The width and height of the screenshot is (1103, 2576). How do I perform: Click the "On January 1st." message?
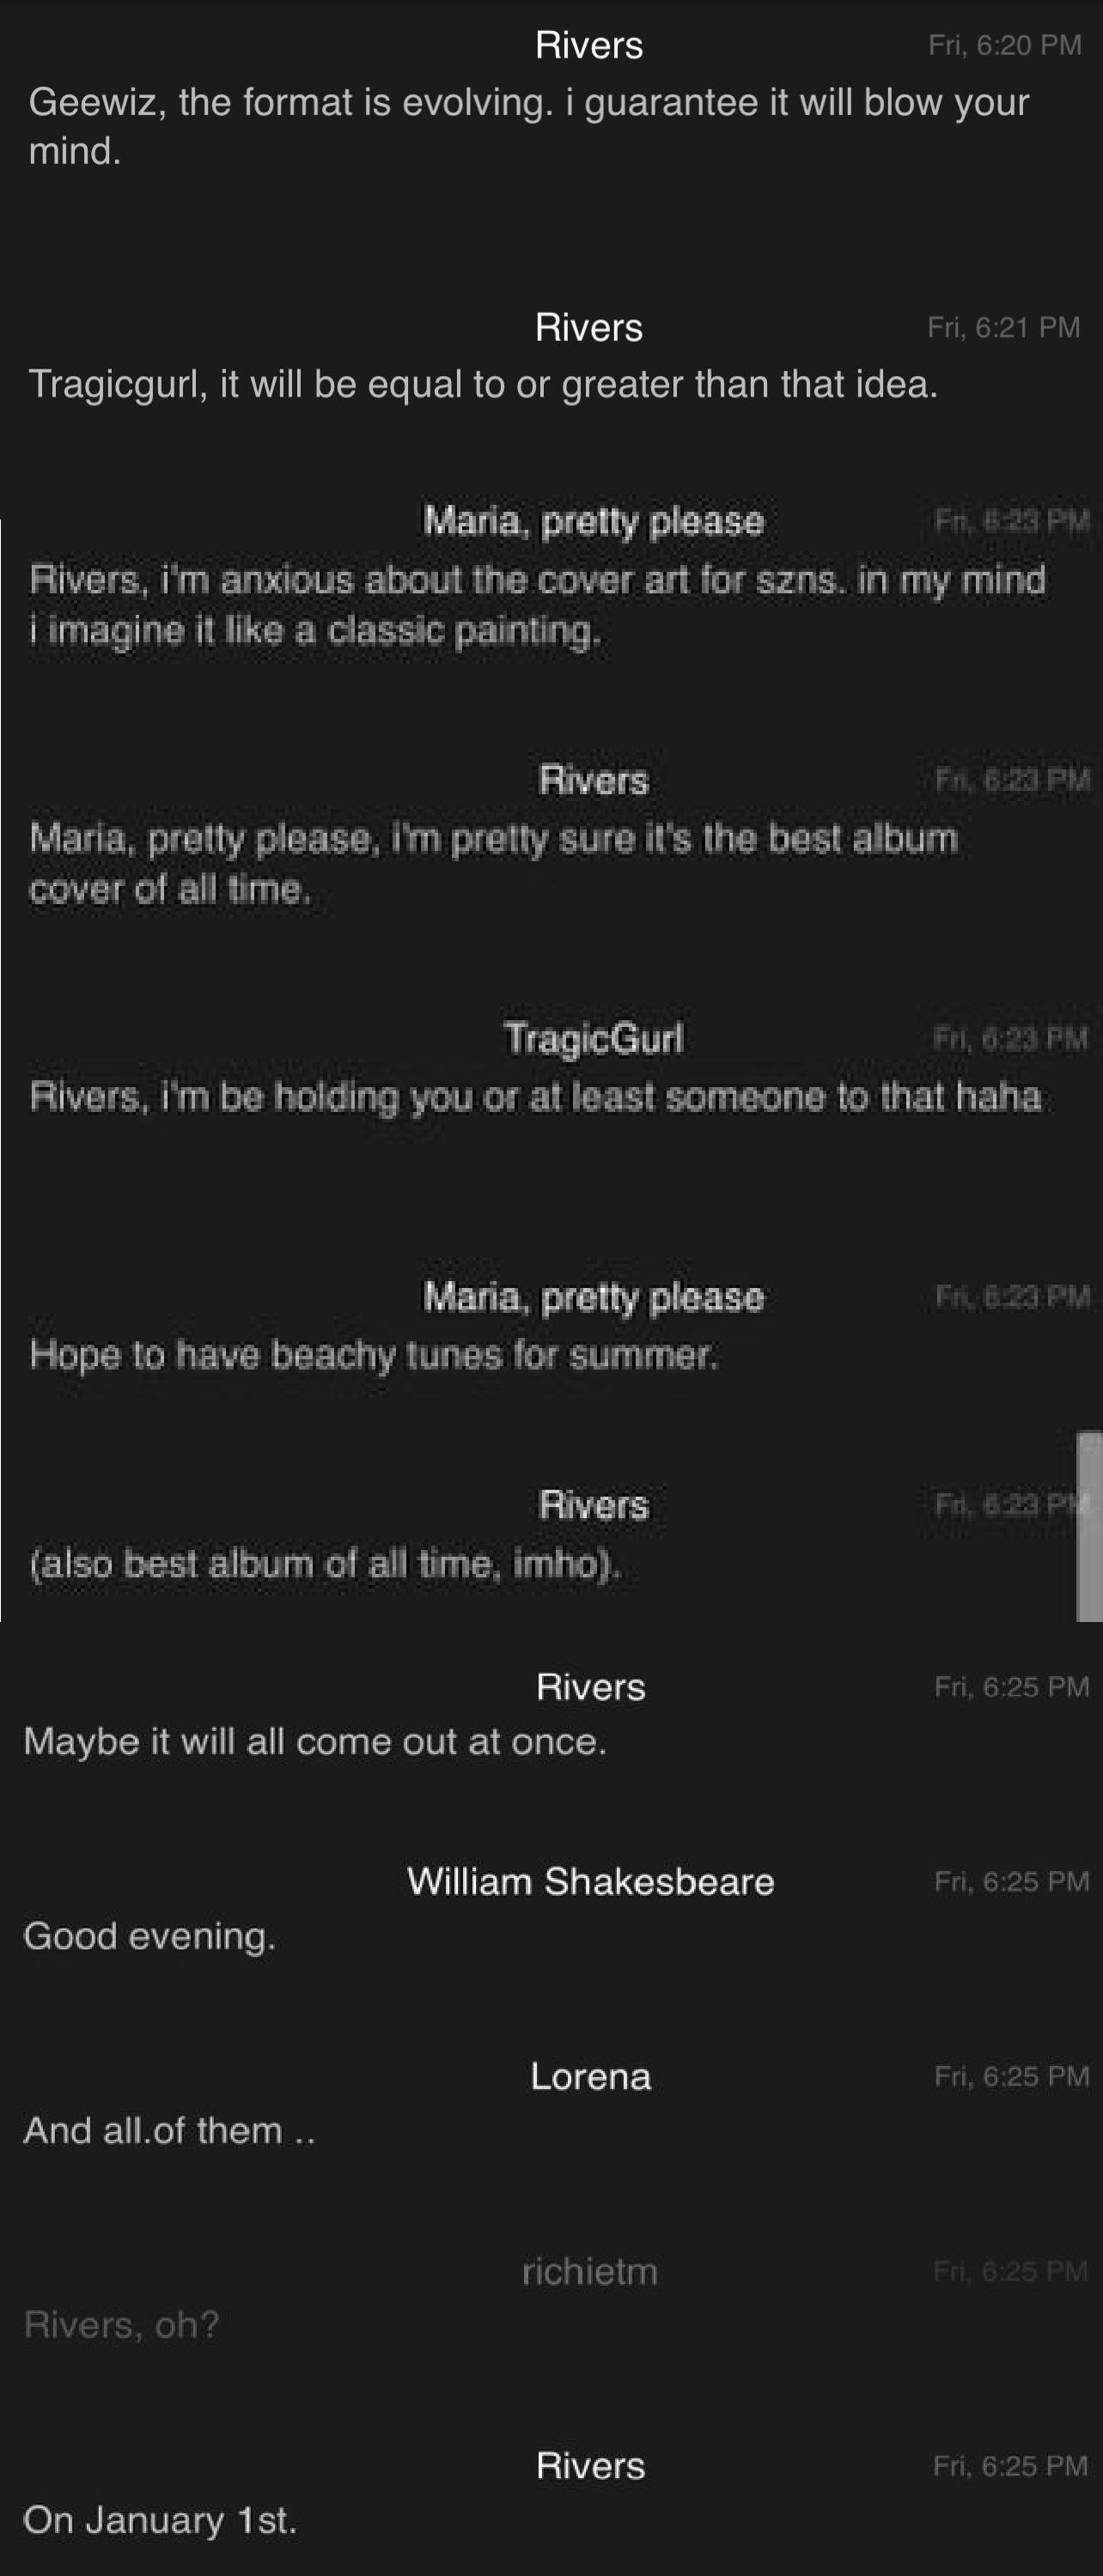(x=160, y=2520)
